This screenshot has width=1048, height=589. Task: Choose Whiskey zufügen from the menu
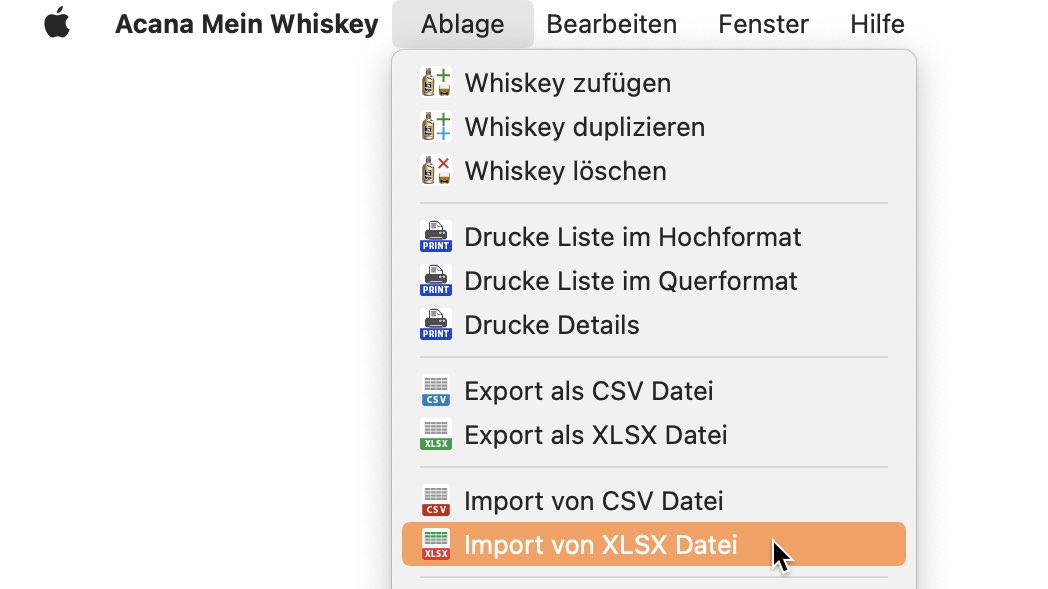[567, 83]
